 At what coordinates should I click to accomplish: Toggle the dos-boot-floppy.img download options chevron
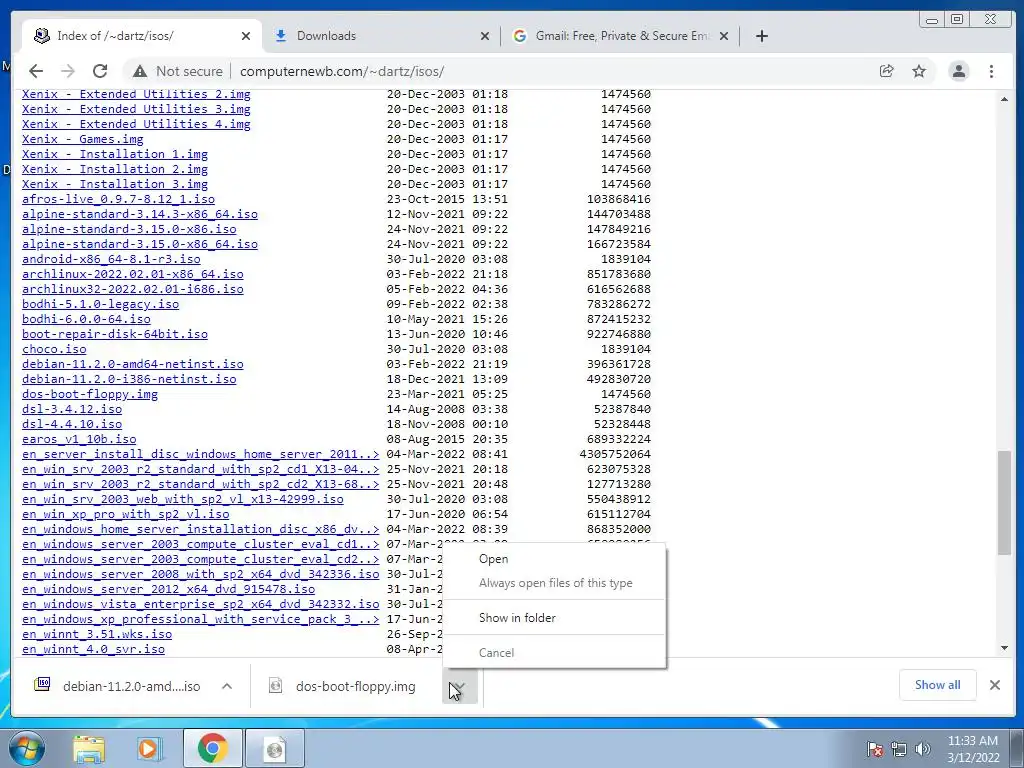point(460,686)
